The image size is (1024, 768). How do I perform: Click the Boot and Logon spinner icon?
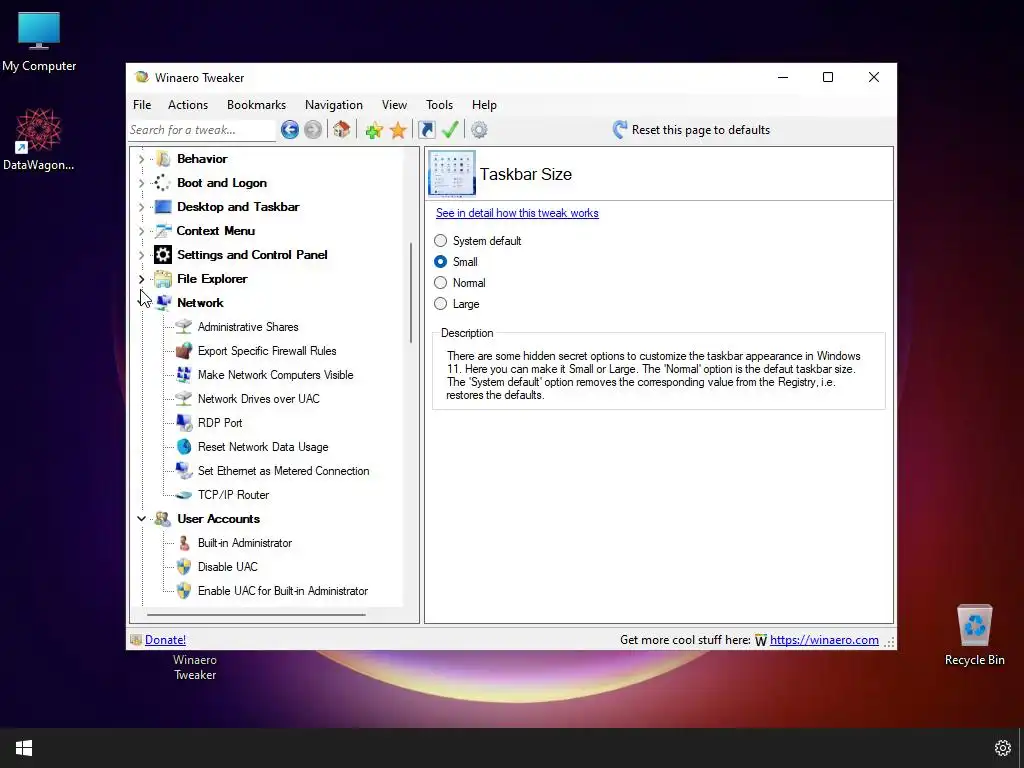[x=162, y=183]
